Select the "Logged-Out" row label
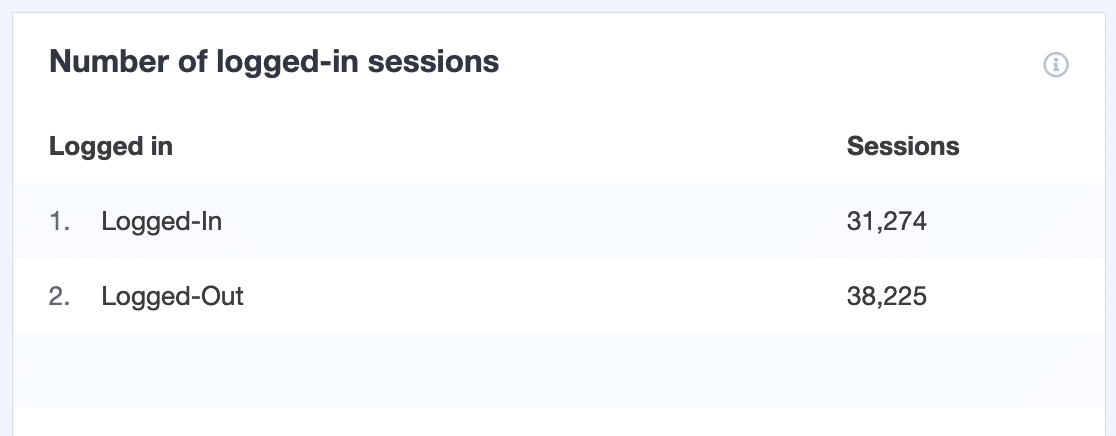This screenshot has width=1116, height=436. [x=172, y=296]
